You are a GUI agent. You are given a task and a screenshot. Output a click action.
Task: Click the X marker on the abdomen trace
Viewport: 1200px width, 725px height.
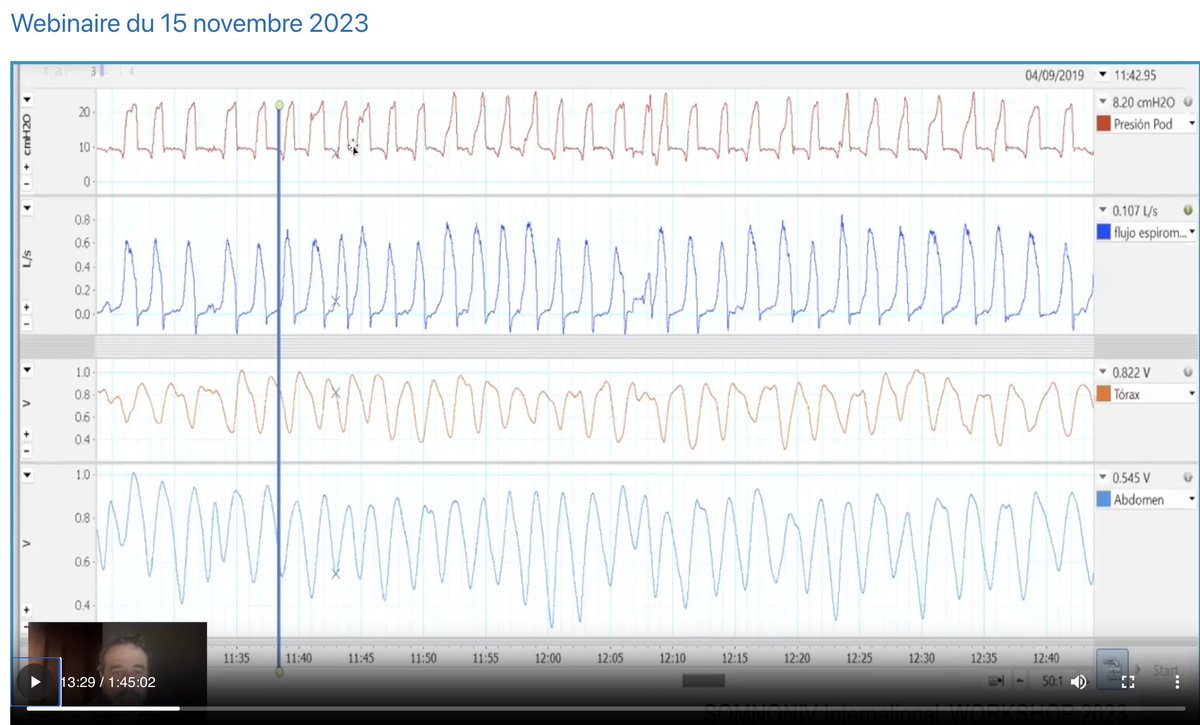[336, 573]
